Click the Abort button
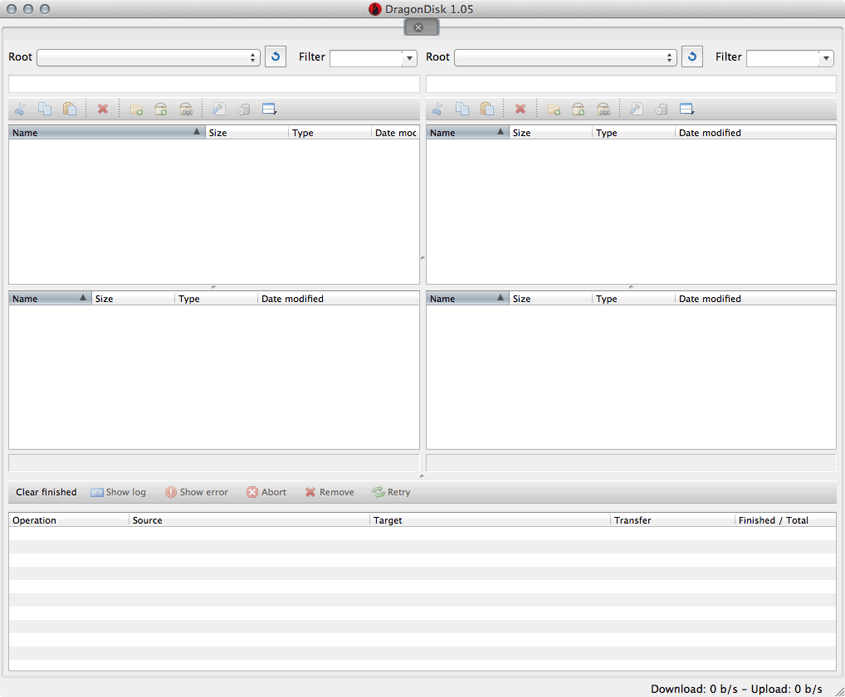 265,492
